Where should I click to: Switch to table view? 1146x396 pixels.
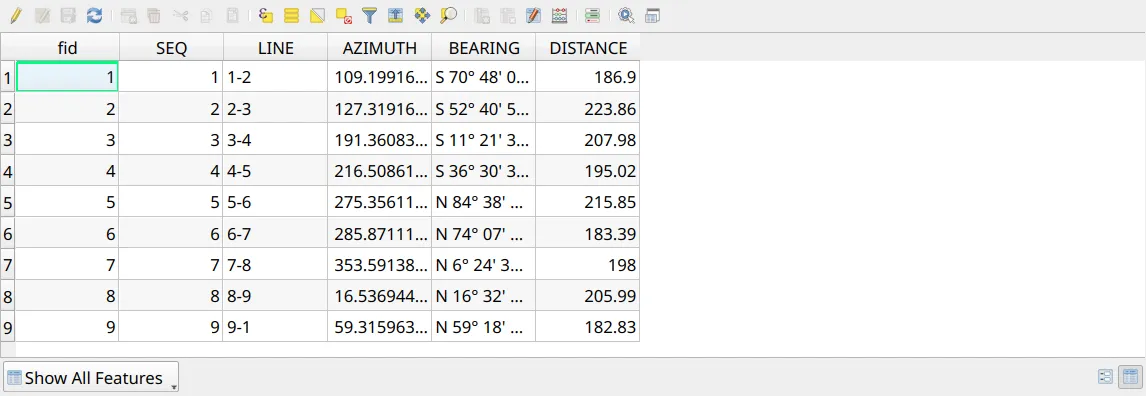coord(1130,377)
